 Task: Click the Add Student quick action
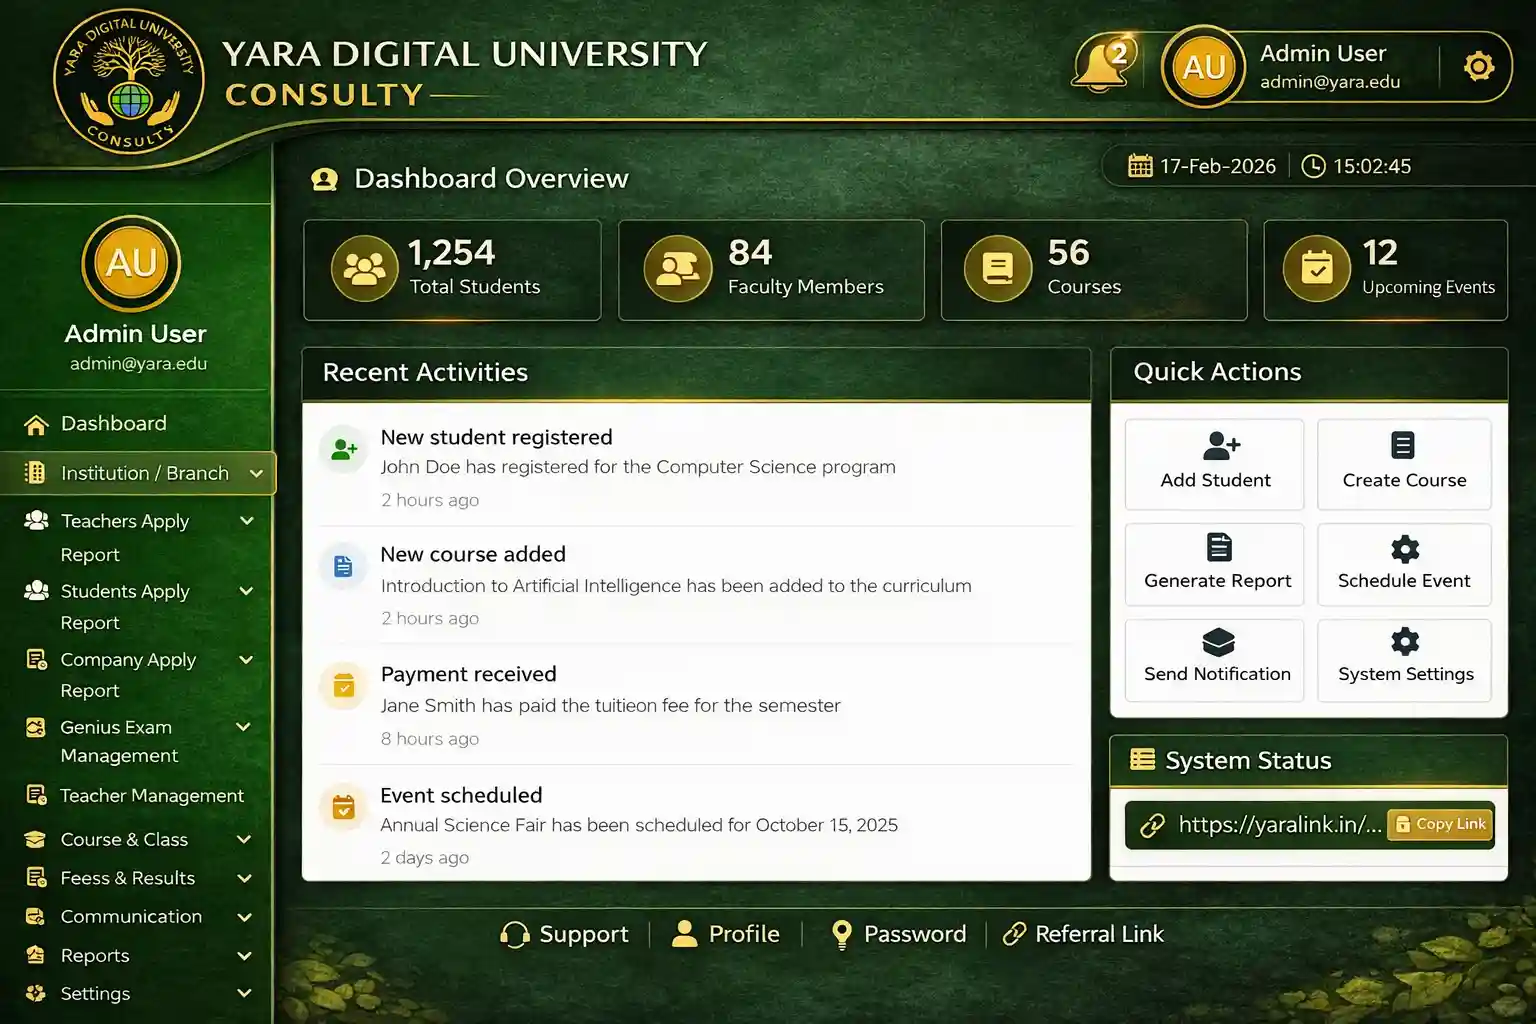tap(1214, 464)
